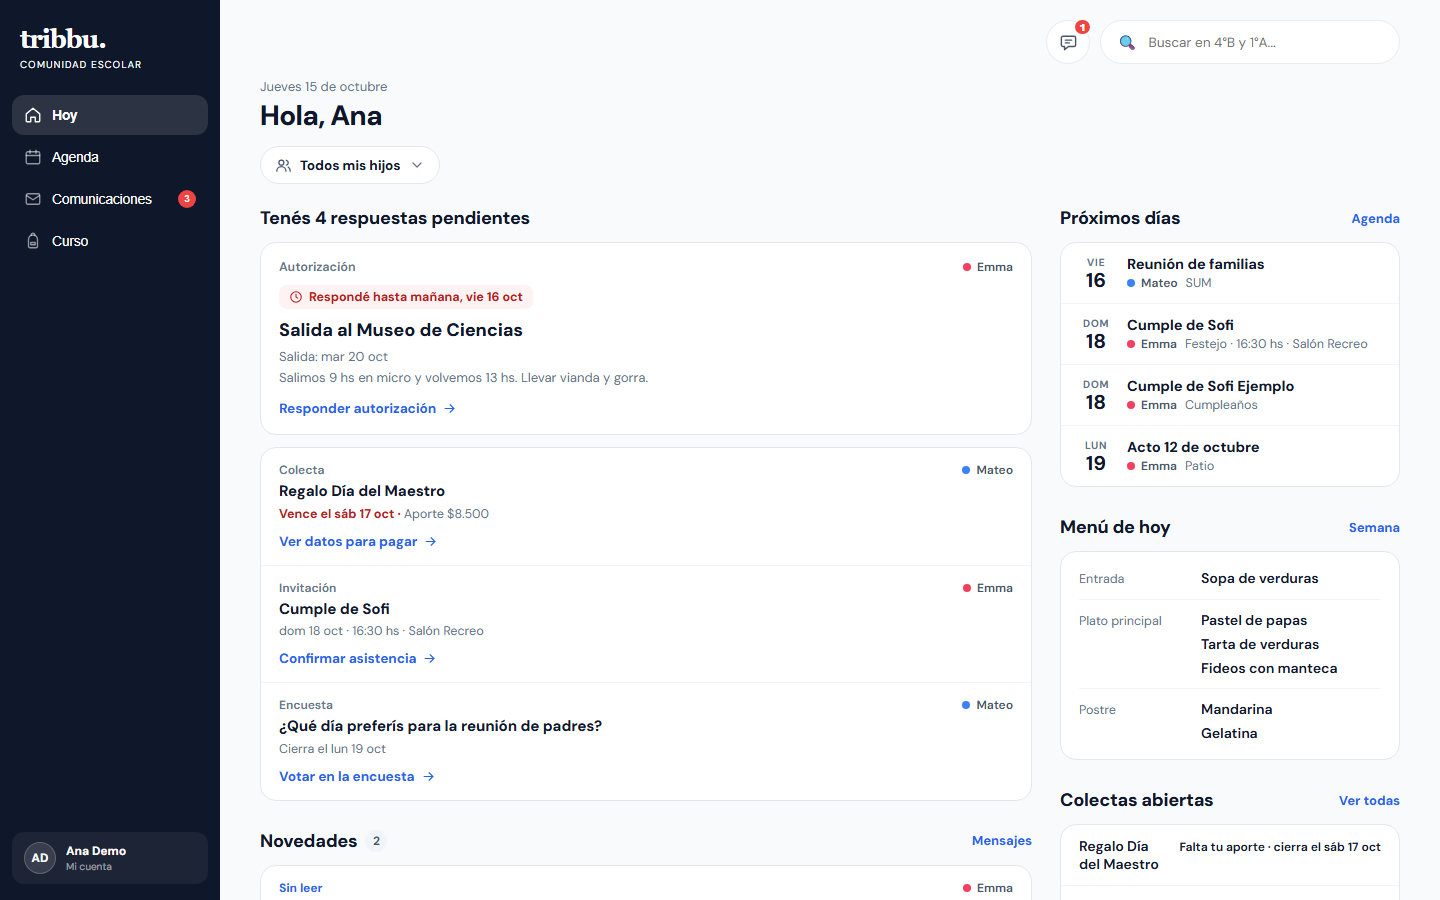Click the backpack icon beside Curso
The width and height of the screenshot is (1440, 900).
33,241
